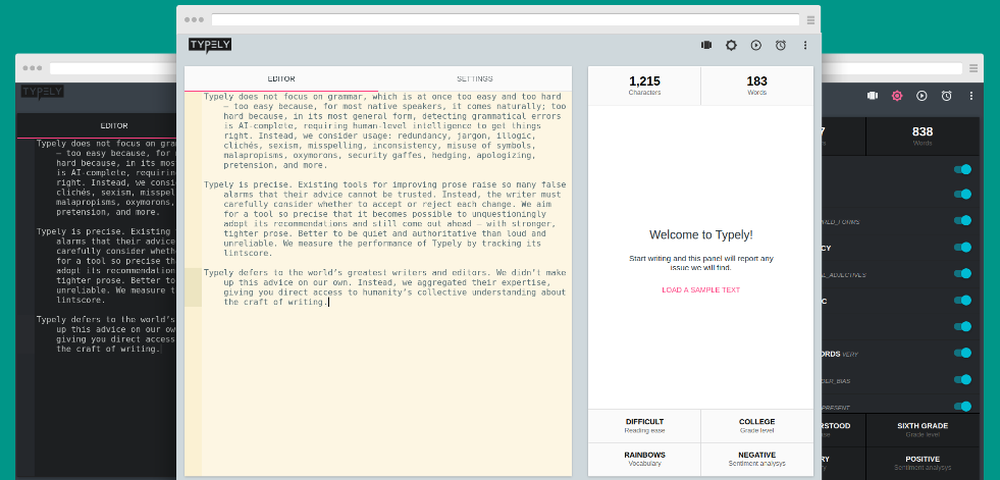Open the view carousel icon in front window toolbar
Screen dimensions: 1000x480
[706, 45]
